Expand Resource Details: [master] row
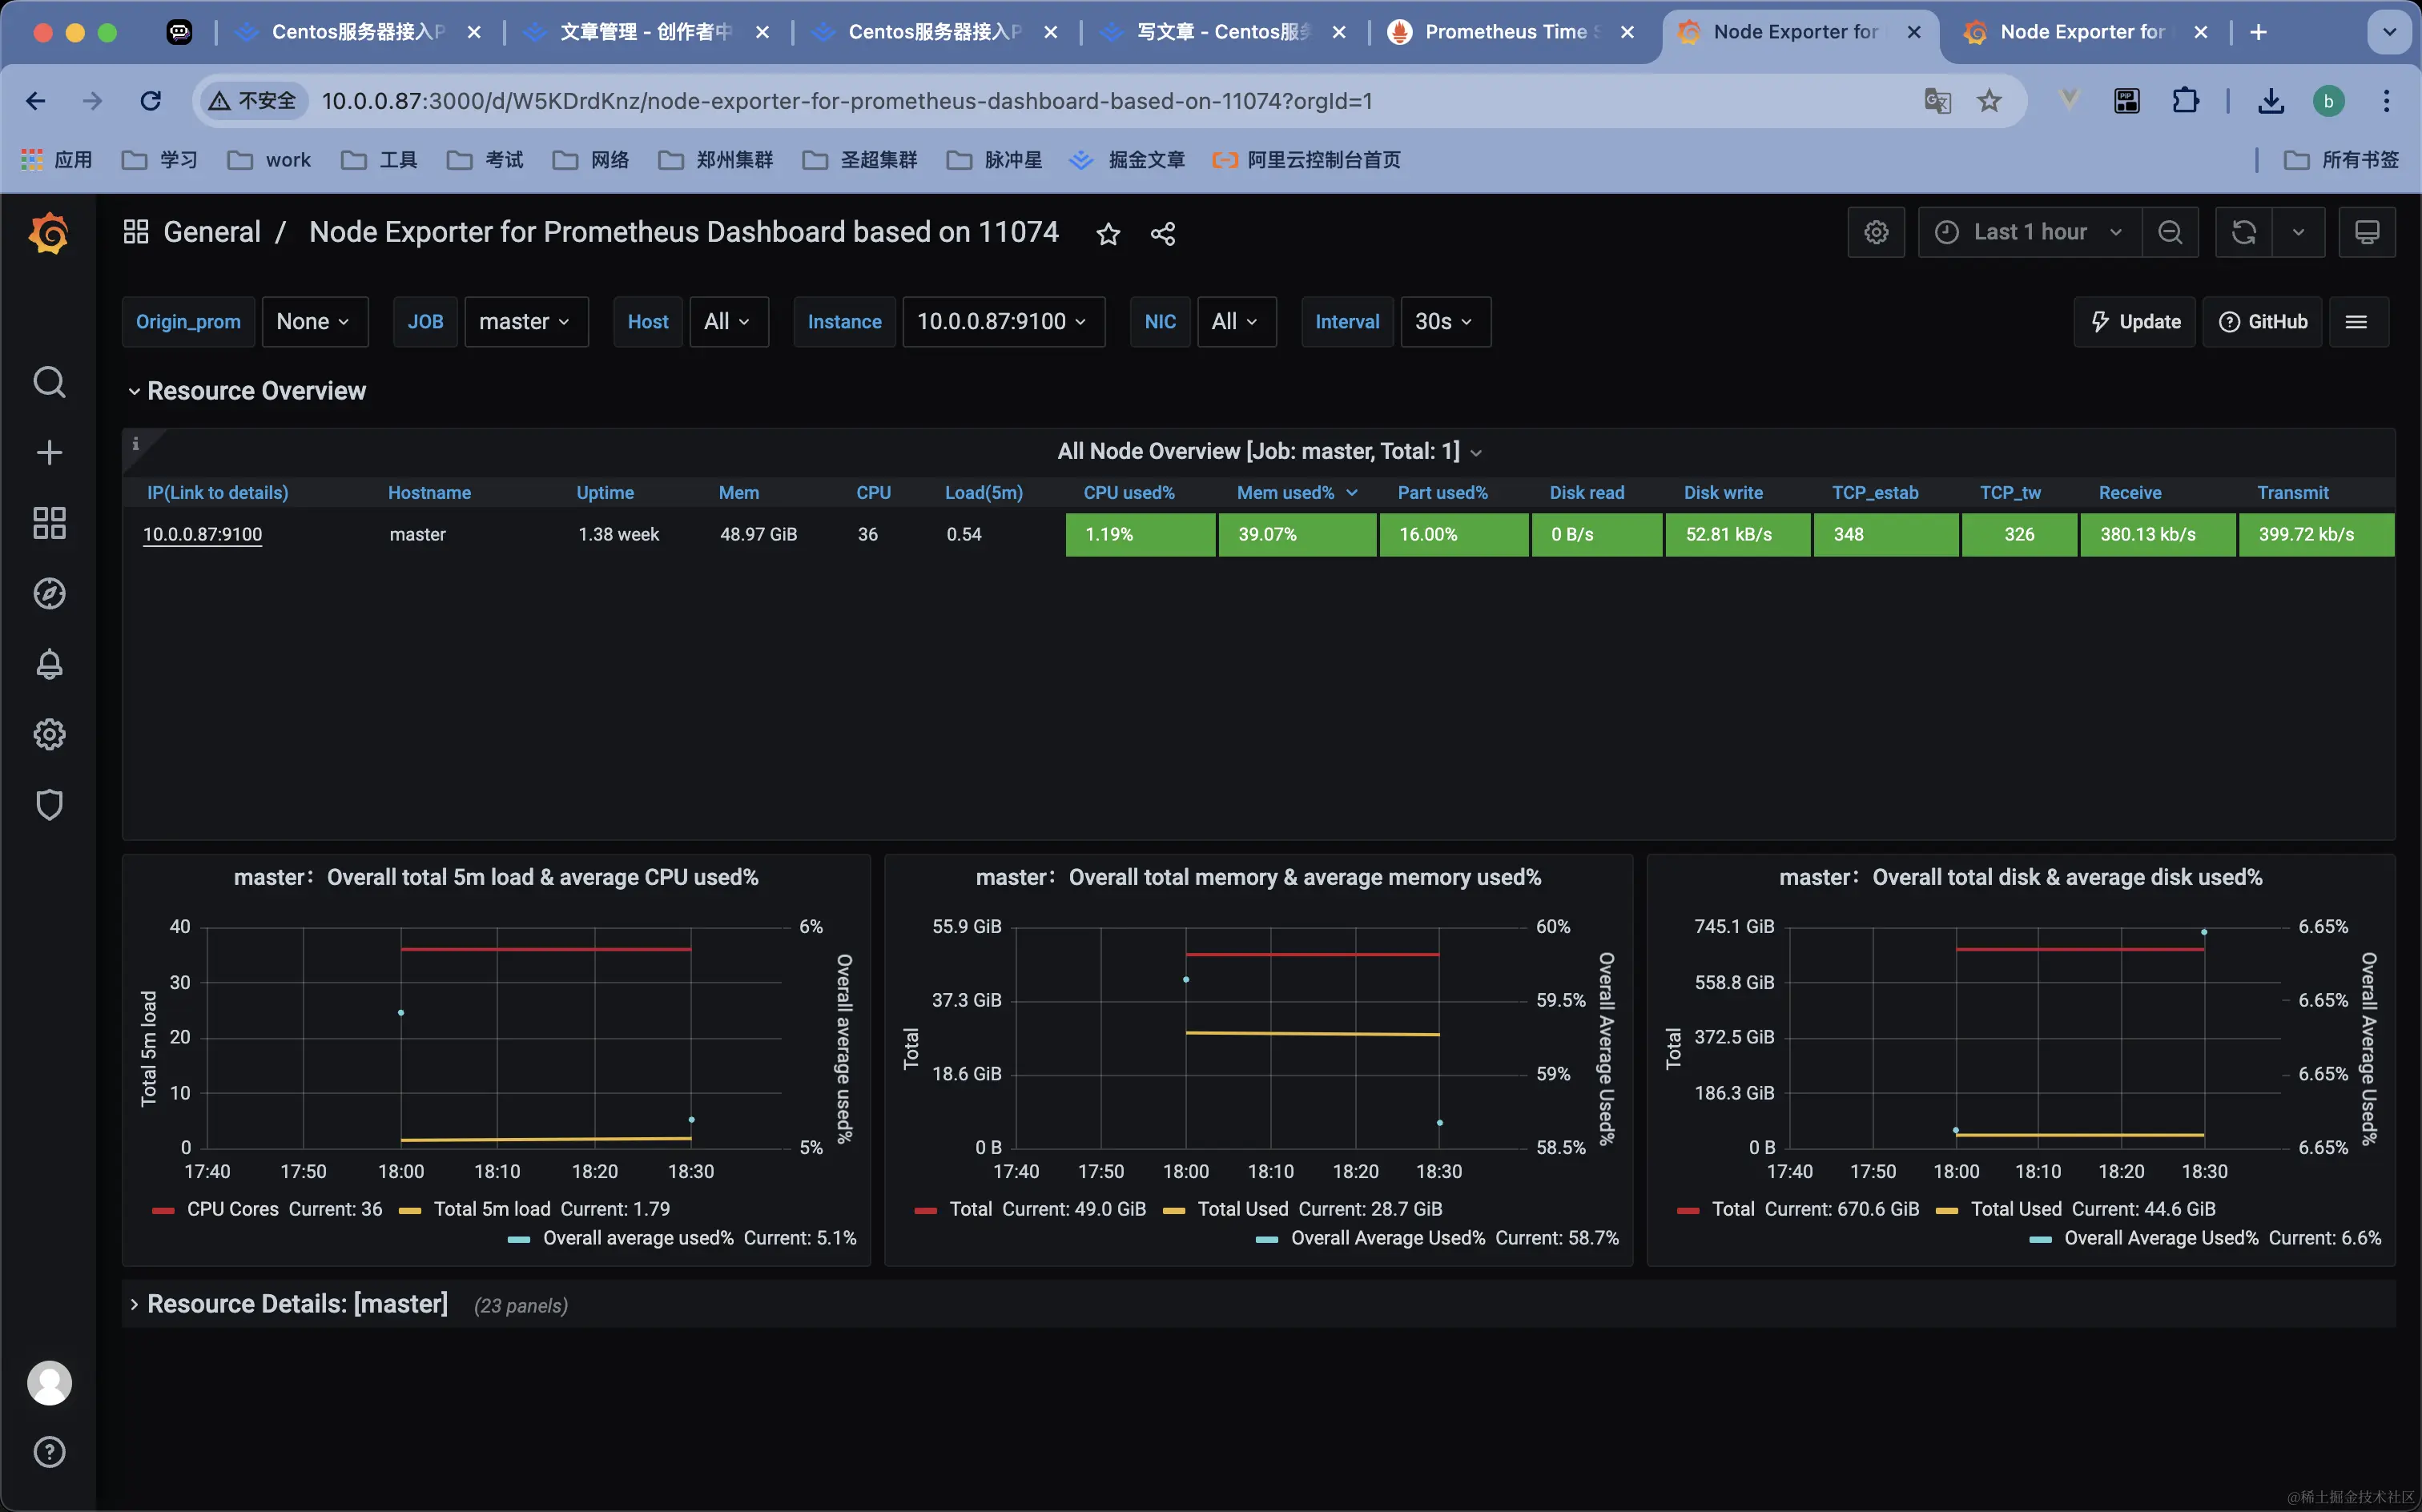Screen dimensions: 2422x1512 (x=297, y=1304)
